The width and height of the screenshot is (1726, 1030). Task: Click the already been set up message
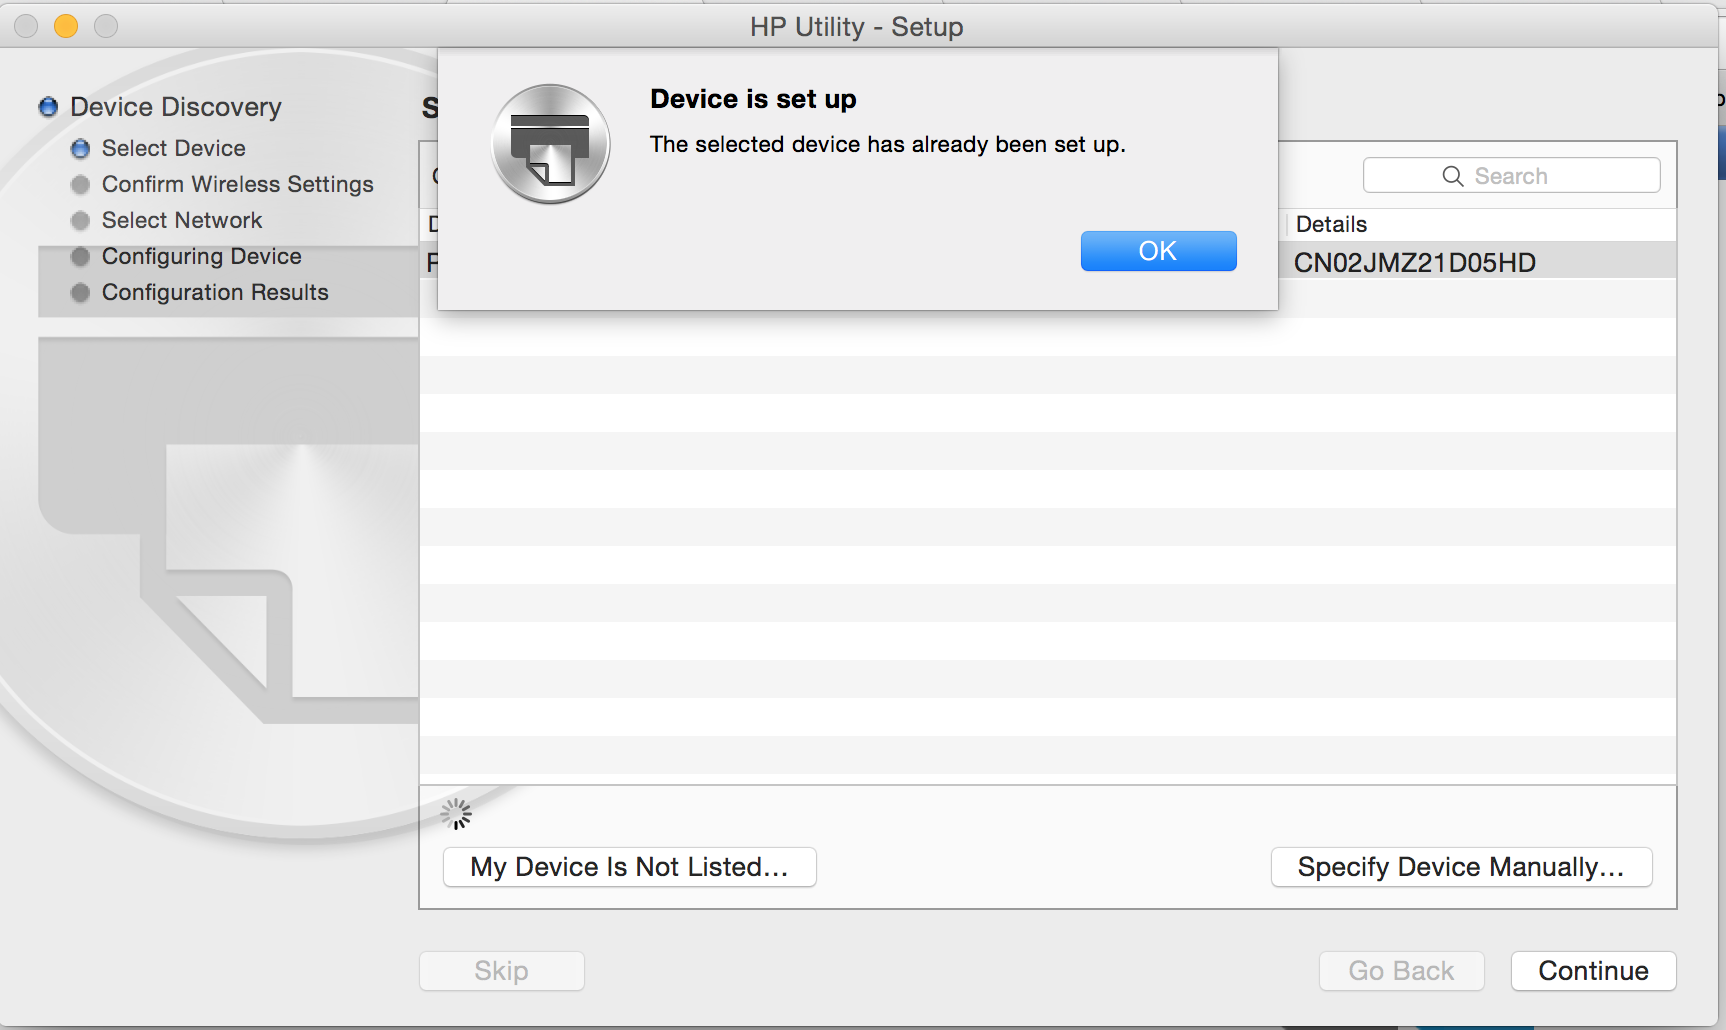pos(888,144)
